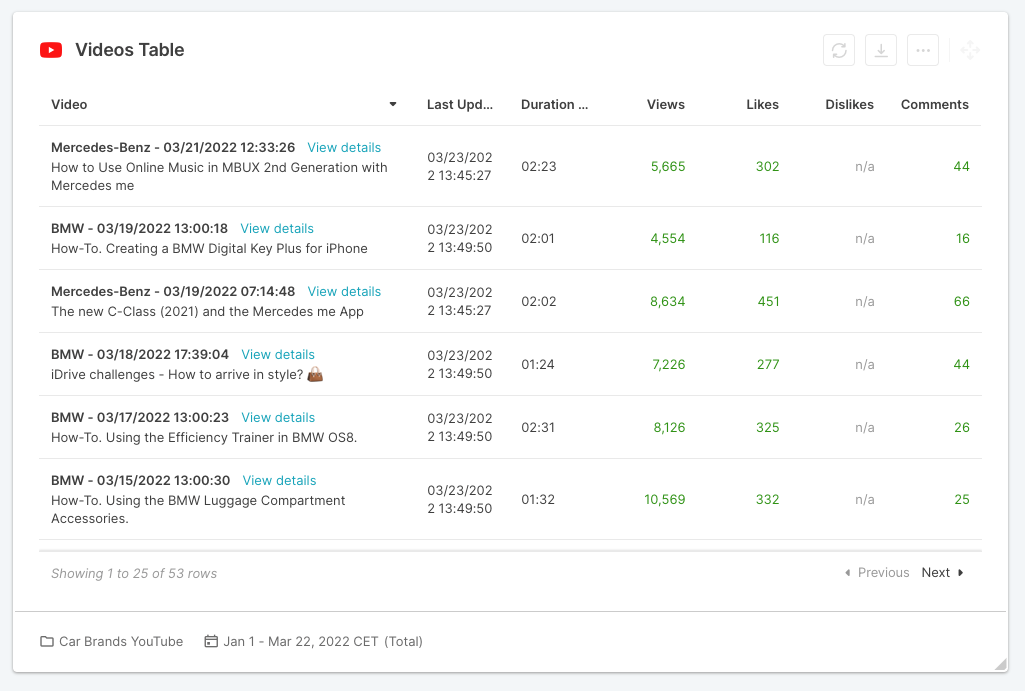Click duration value '01:32'

tap(538, 499)
